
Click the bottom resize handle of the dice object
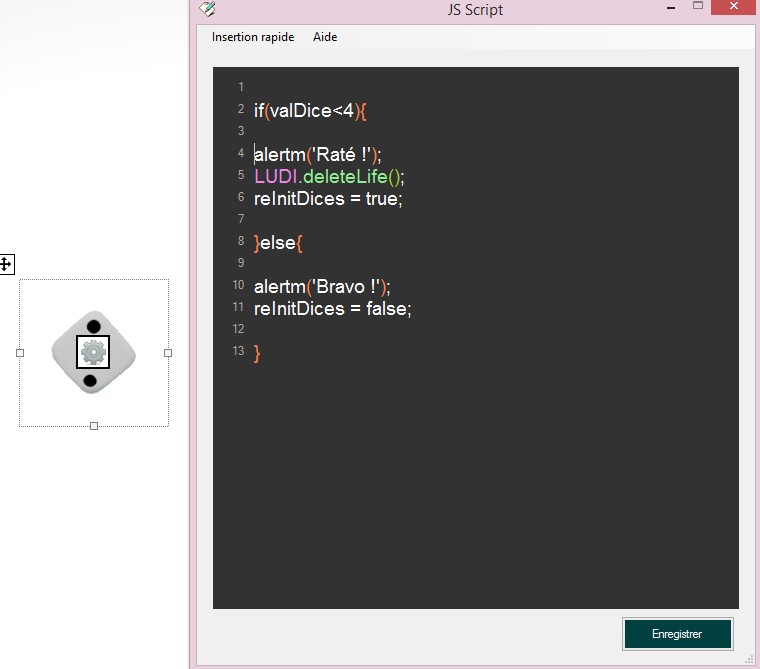(x=94, y=426)
